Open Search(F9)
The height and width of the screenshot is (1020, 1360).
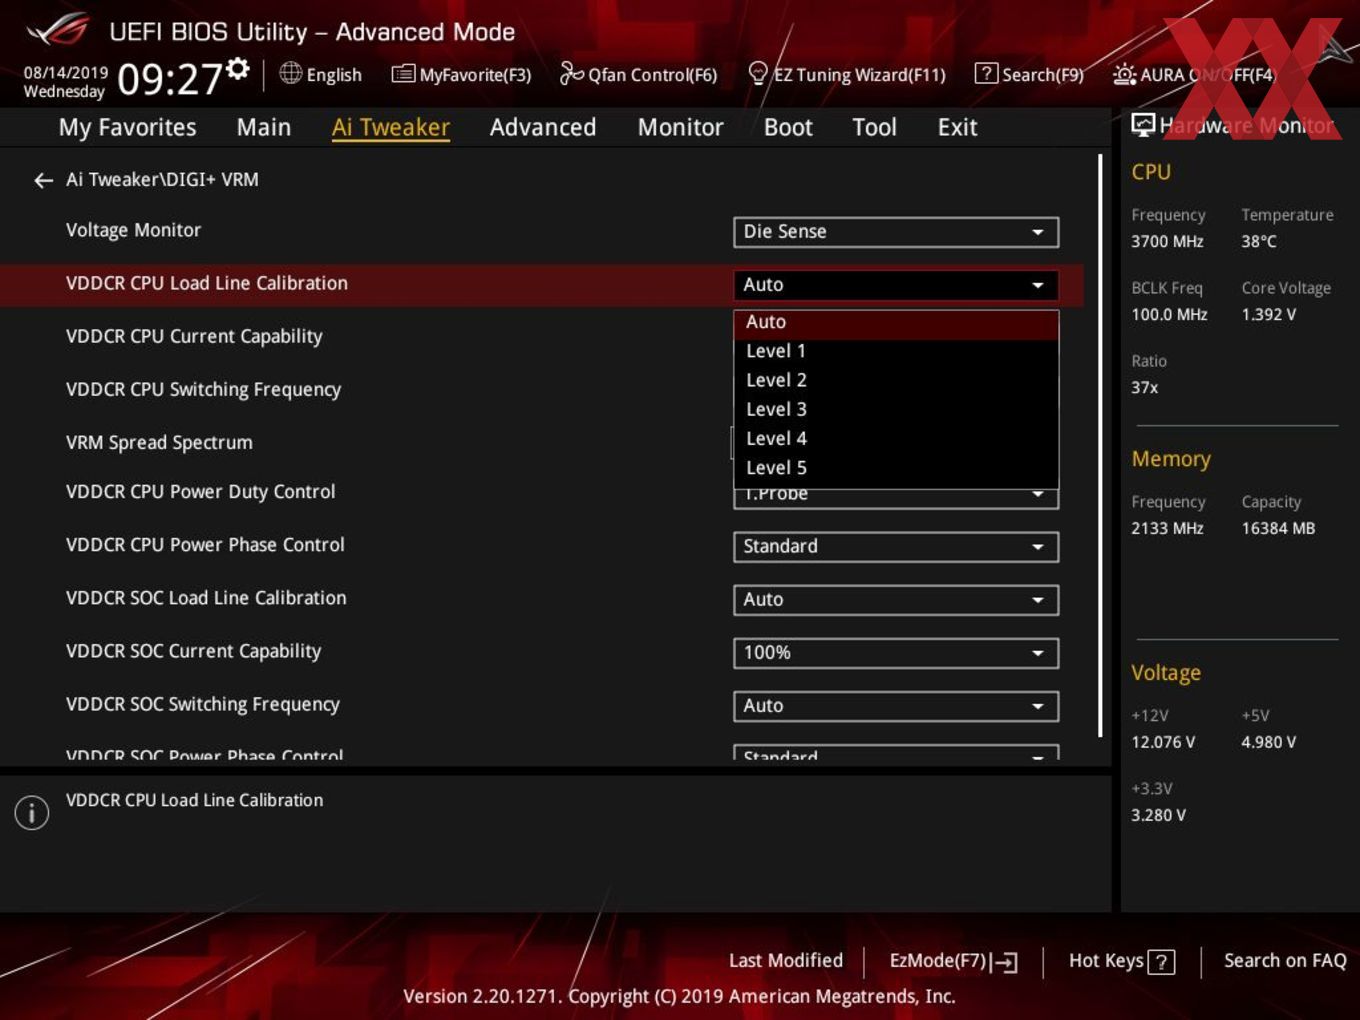[x=1029, y=74]
